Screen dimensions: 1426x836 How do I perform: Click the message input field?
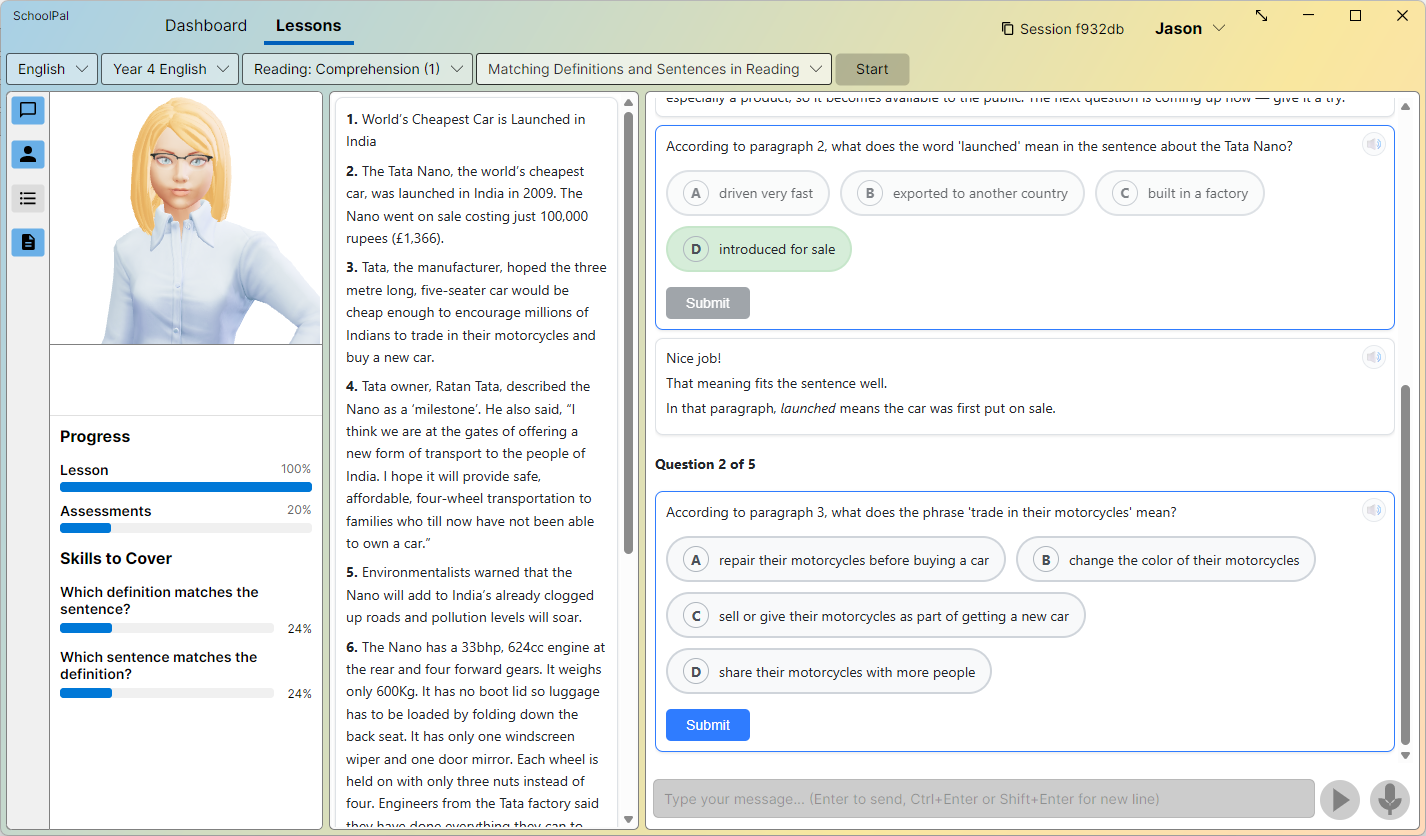pyautogui.click(x=984, y=799)
